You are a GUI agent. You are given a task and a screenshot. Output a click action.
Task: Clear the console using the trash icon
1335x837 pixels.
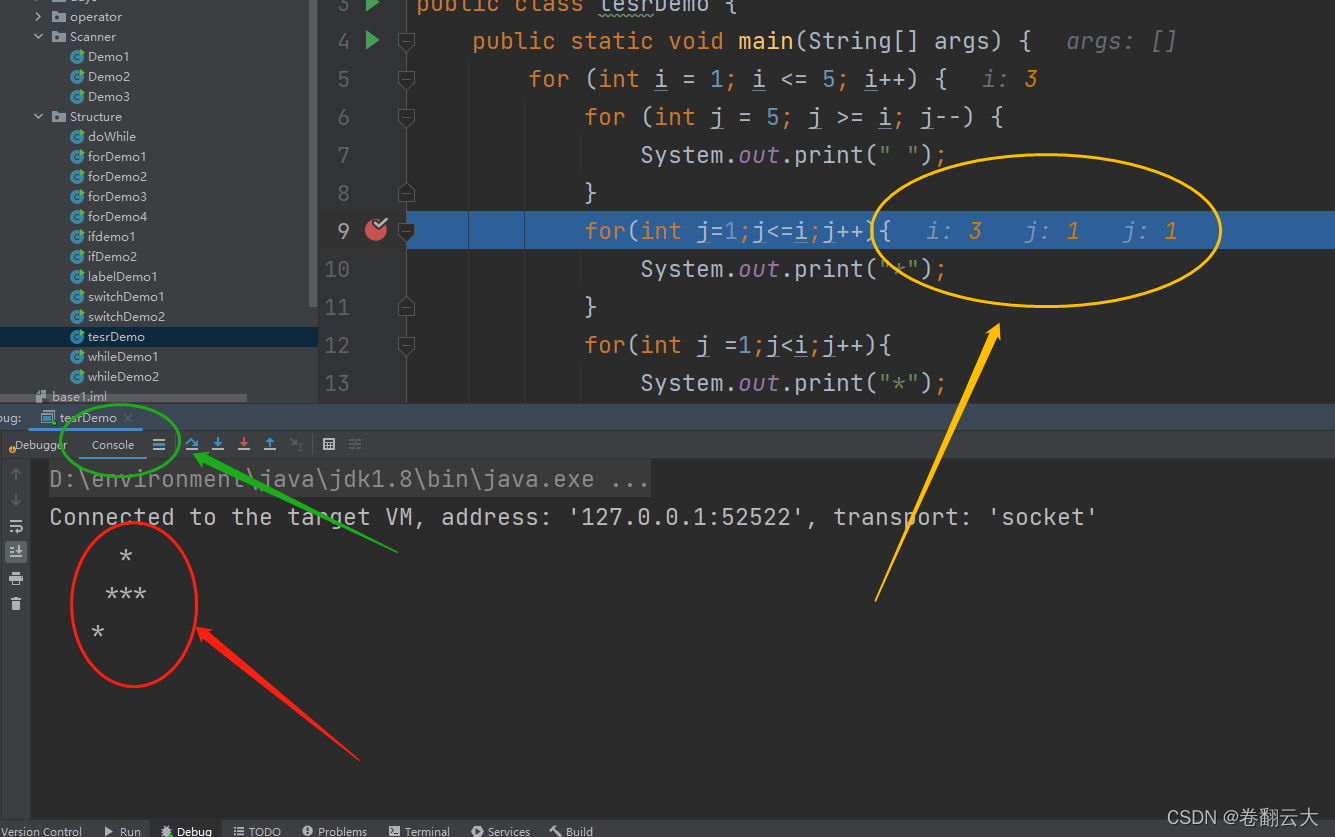tap(15, 603)
